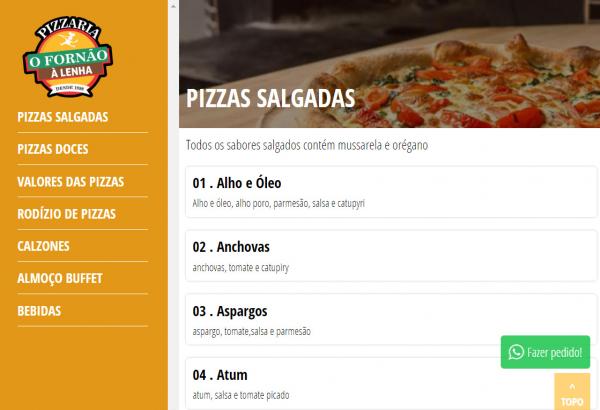Select Almoço Buffet in the sidebar
The width and height of the screenshot is (600, 410).
[60, 278]
